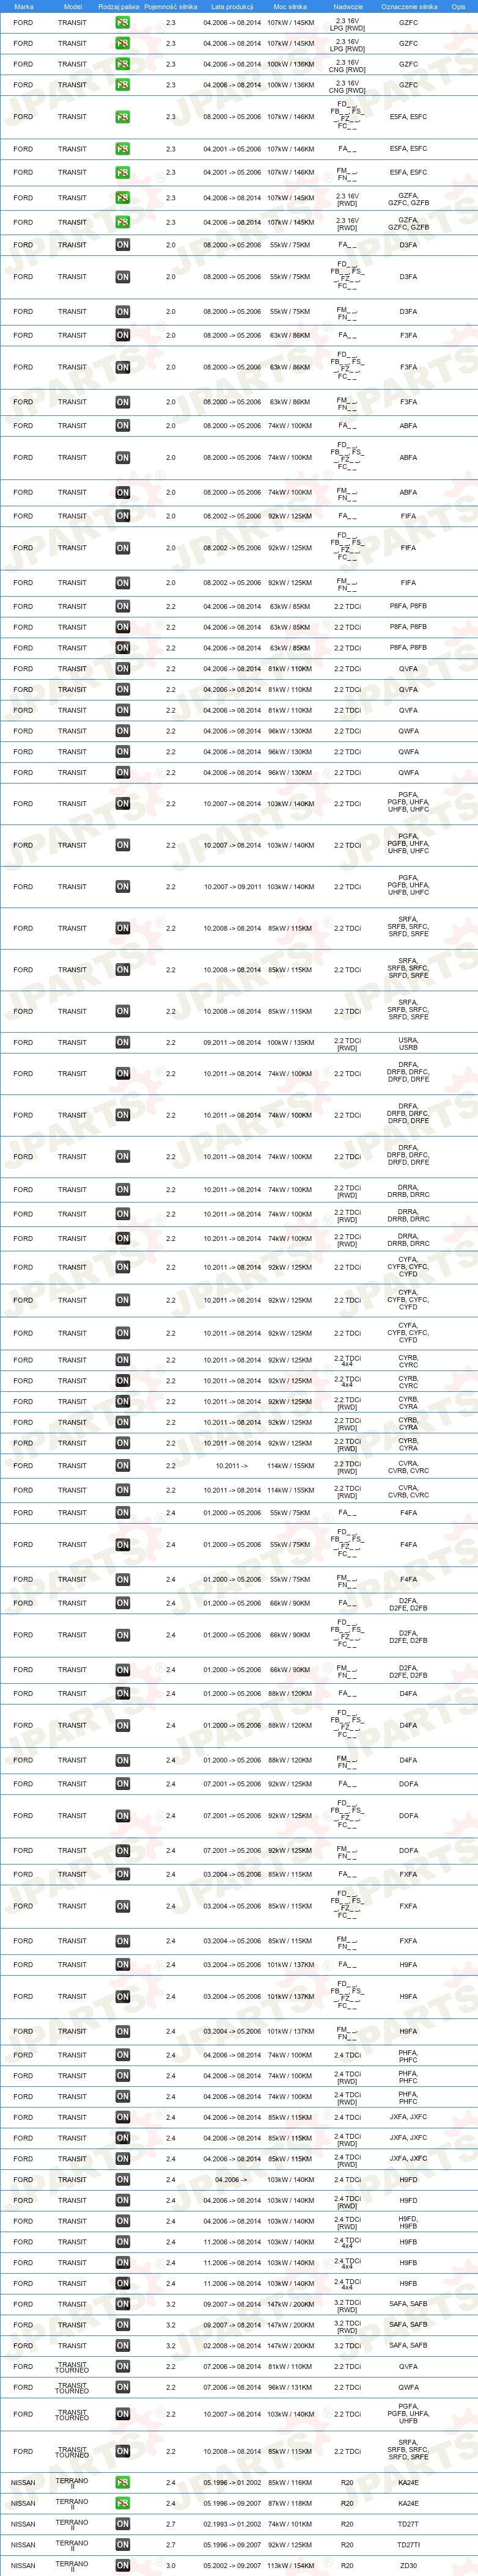Click diesel ON icon in D3FA FA__ row

(x=122, y=245)
